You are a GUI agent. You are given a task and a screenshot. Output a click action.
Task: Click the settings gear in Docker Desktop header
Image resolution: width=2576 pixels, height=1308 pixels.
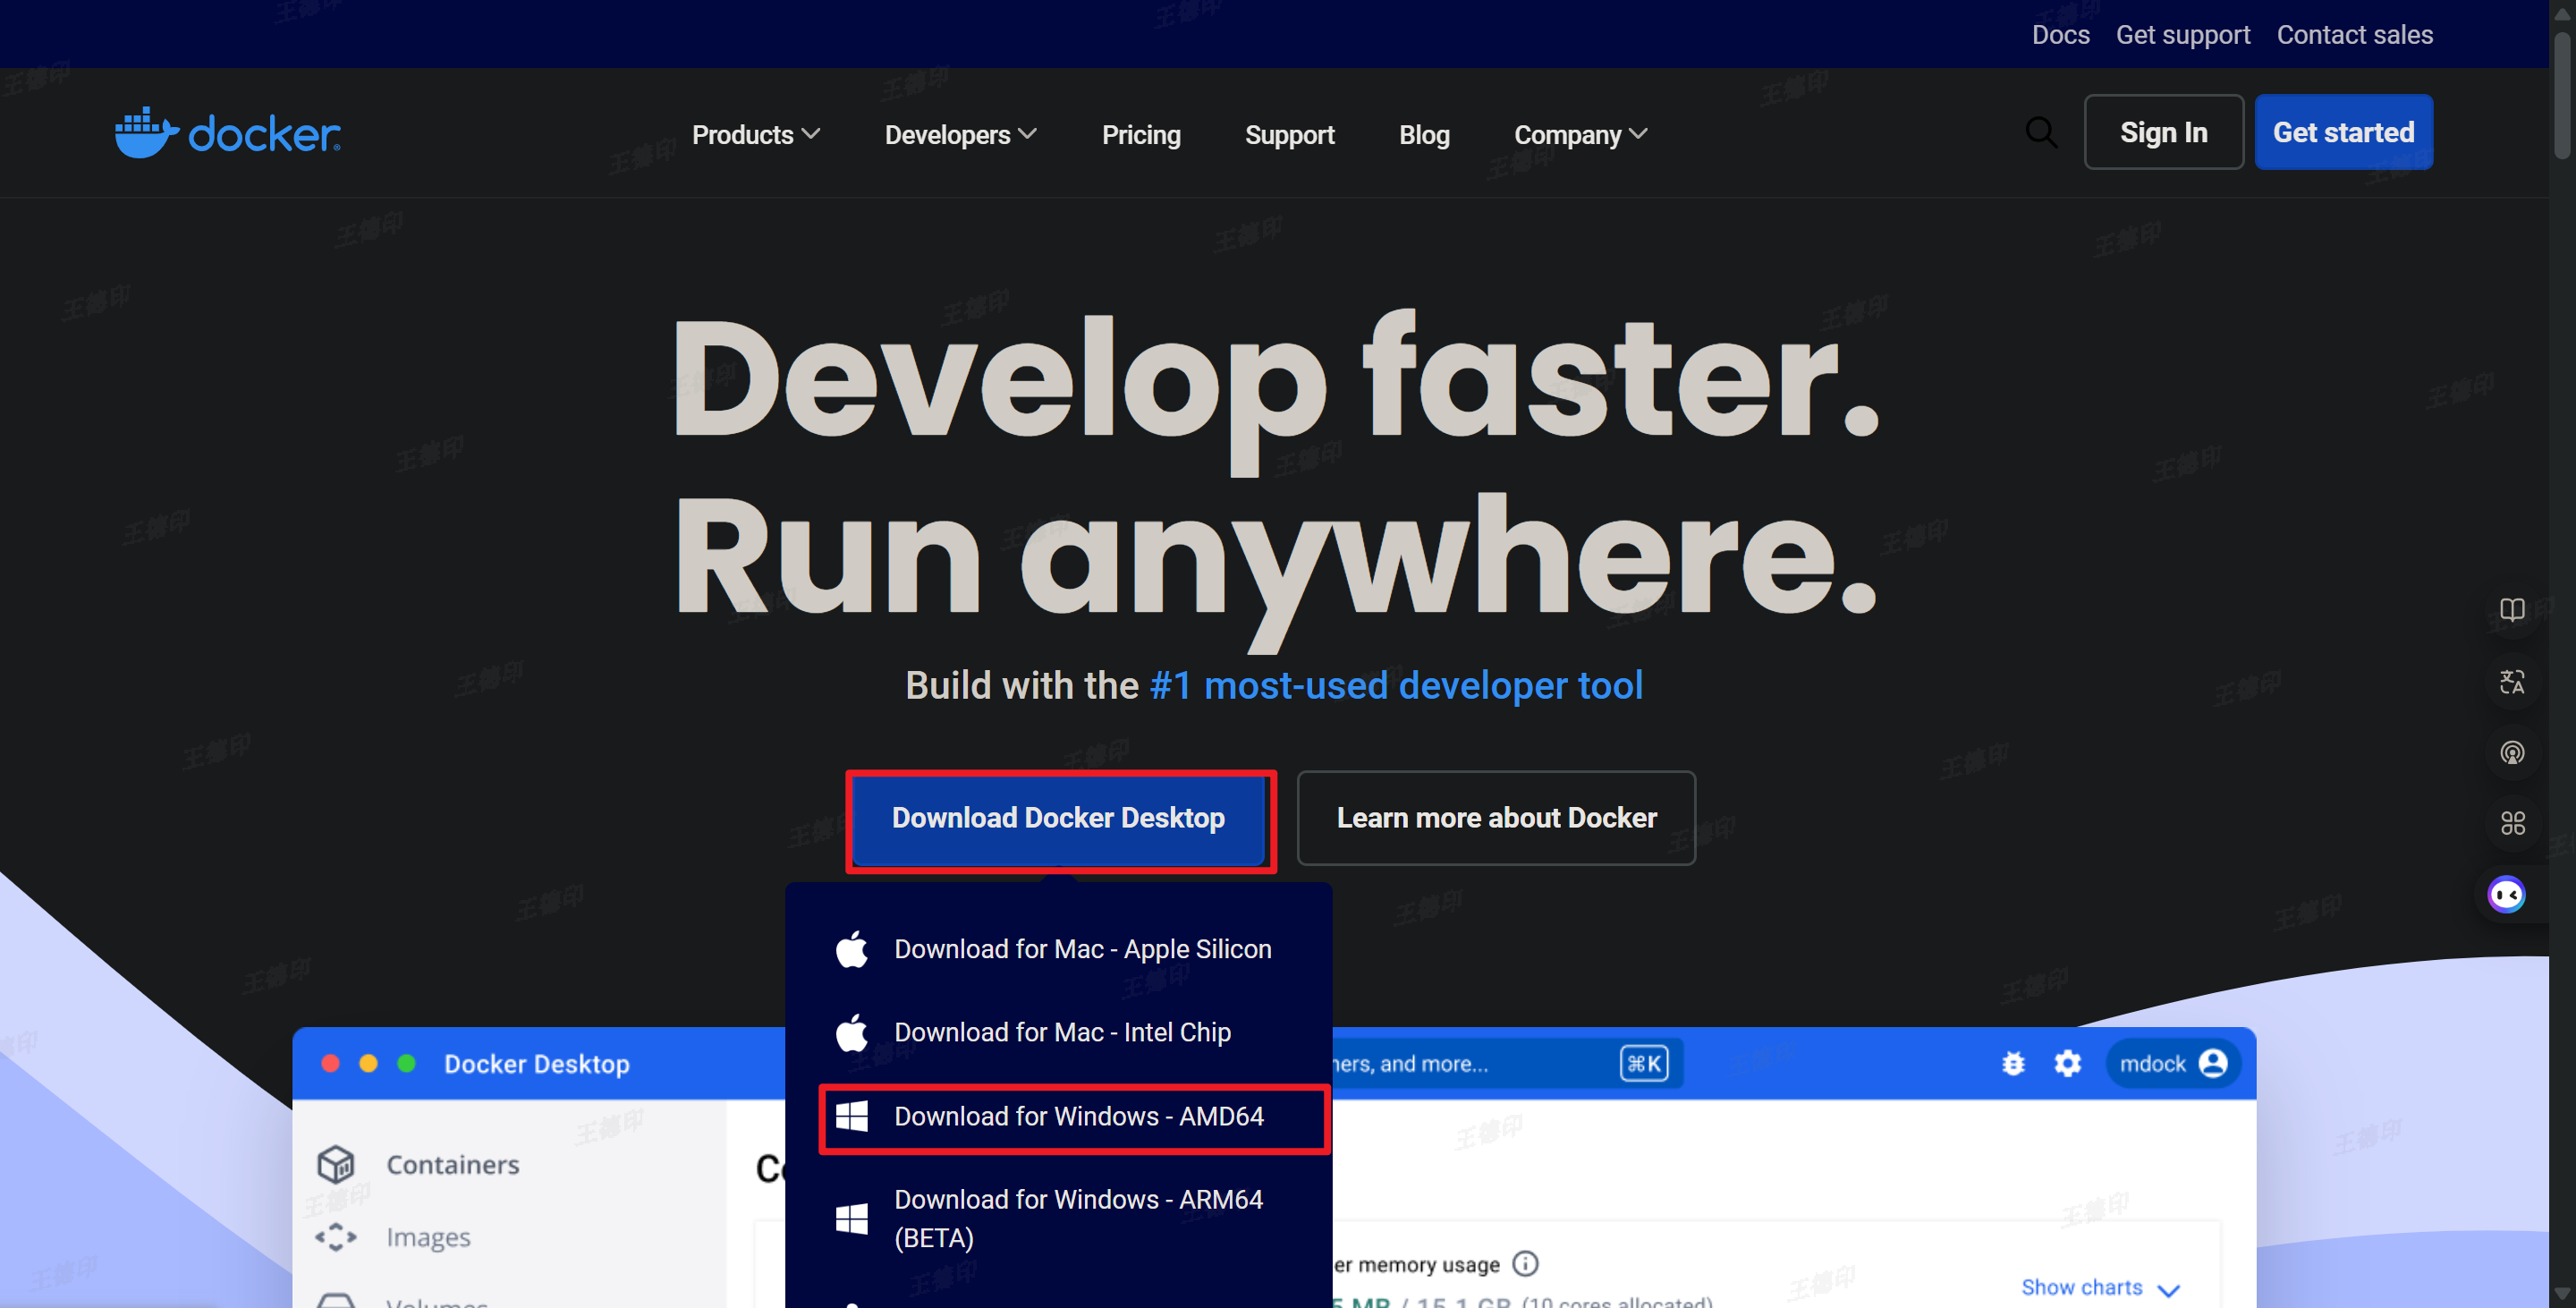[x=2068, y=1063]
